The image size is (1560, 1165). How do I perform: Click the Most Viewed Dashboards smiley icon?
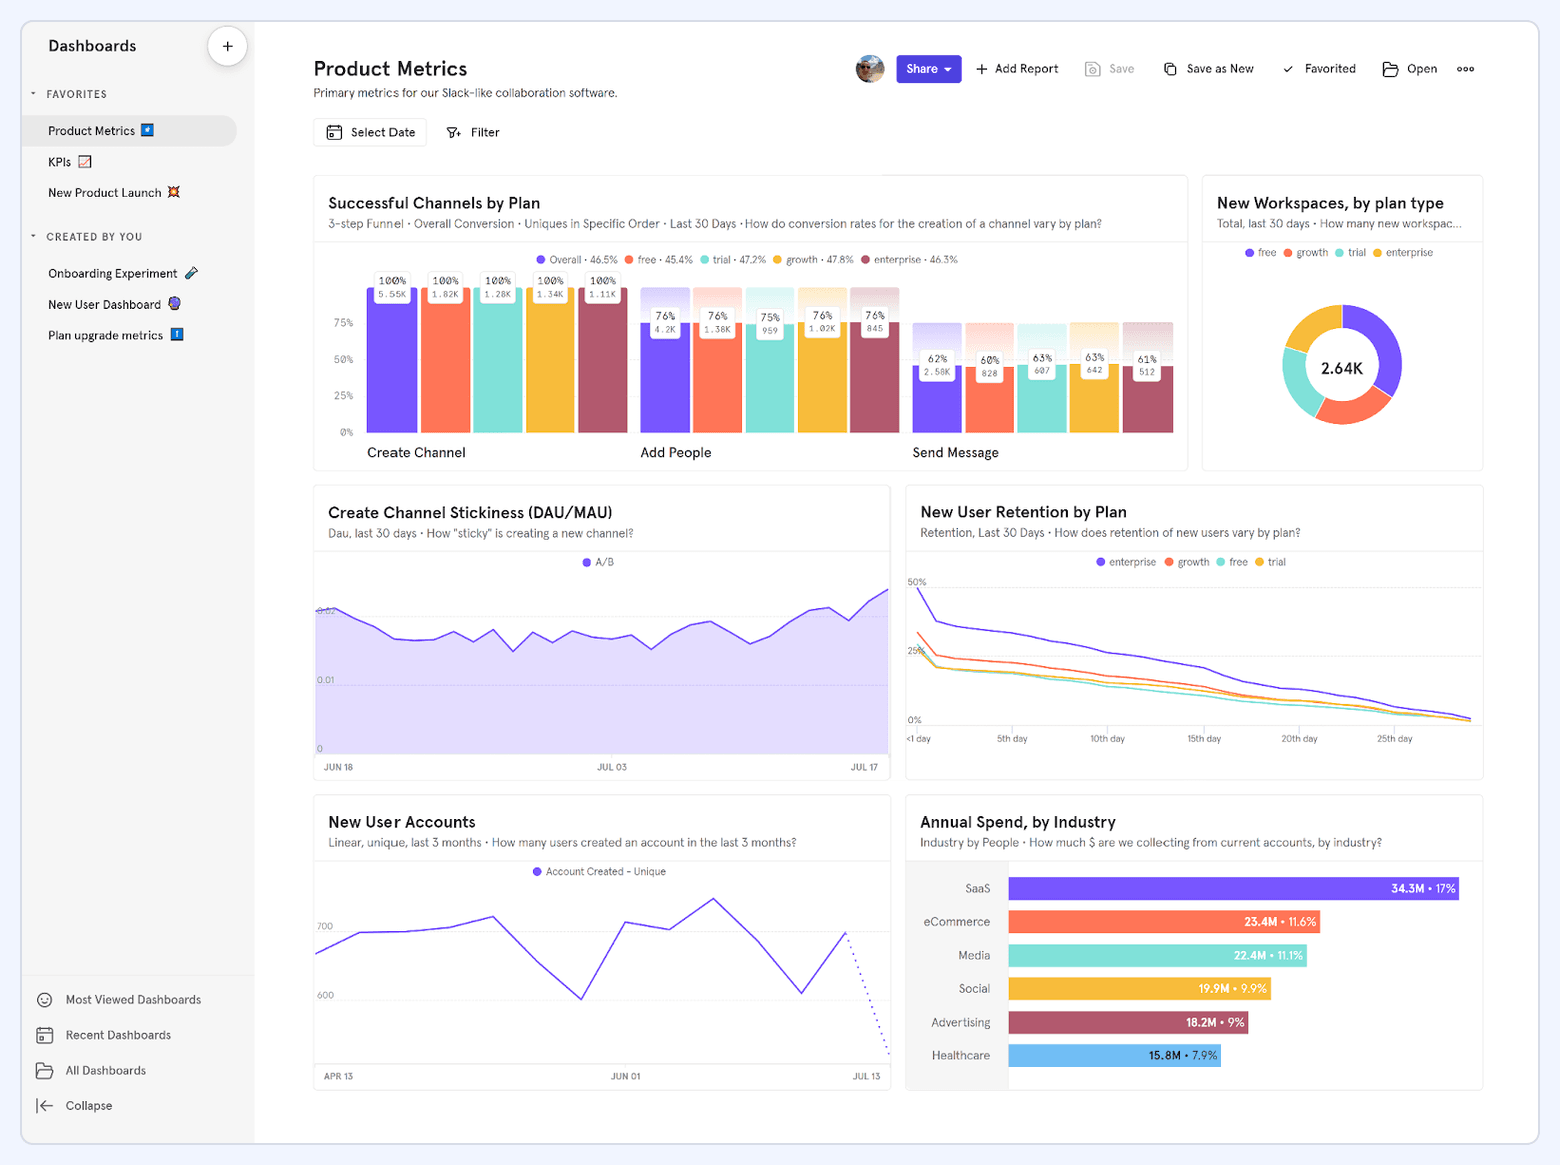coord(45,999)
